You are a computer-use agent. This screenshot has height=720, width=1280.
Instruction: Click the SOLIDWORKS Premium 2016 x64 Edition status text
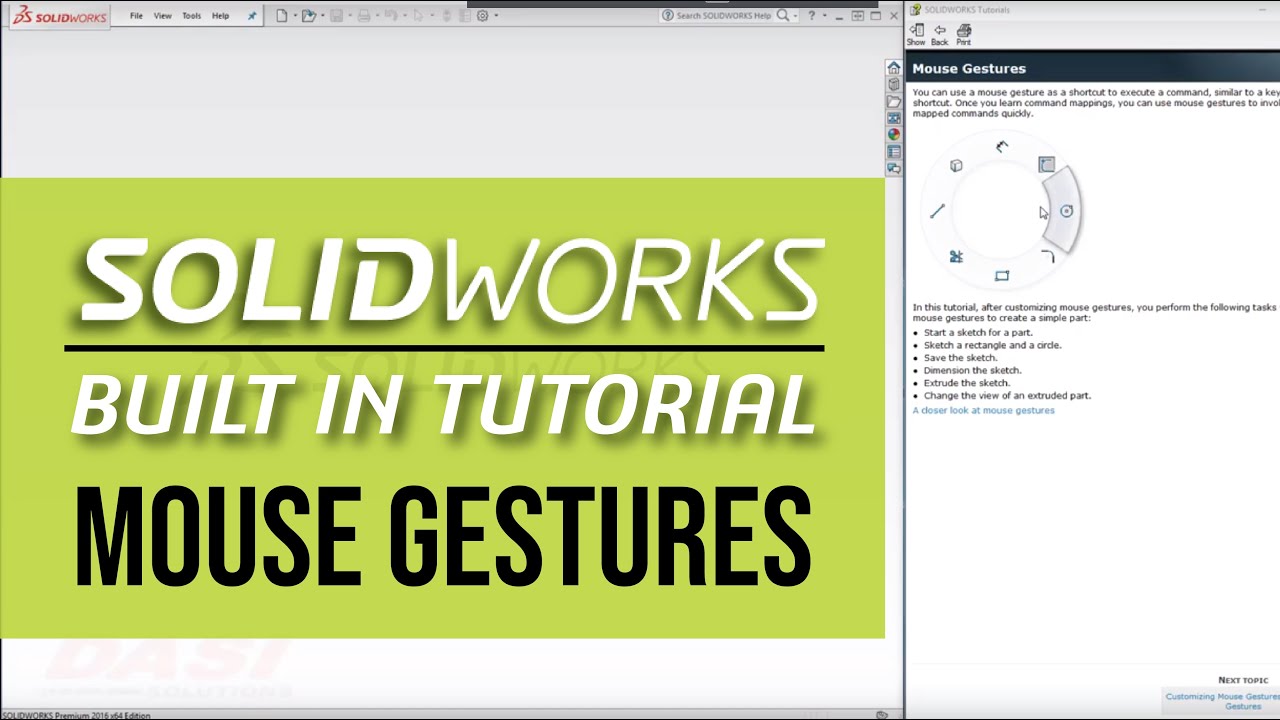pos(76,715)
